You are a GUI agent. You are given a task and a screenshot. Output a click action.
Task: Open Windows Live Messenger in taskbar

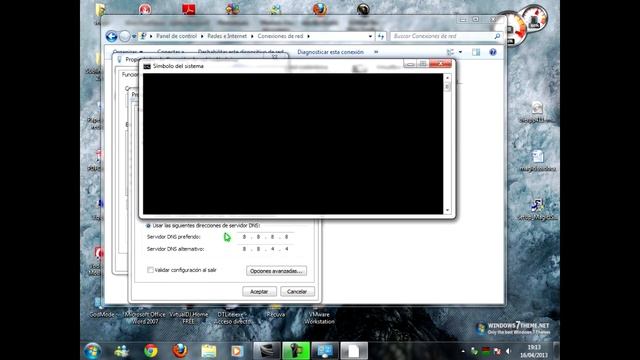click(x=121, y=351)
